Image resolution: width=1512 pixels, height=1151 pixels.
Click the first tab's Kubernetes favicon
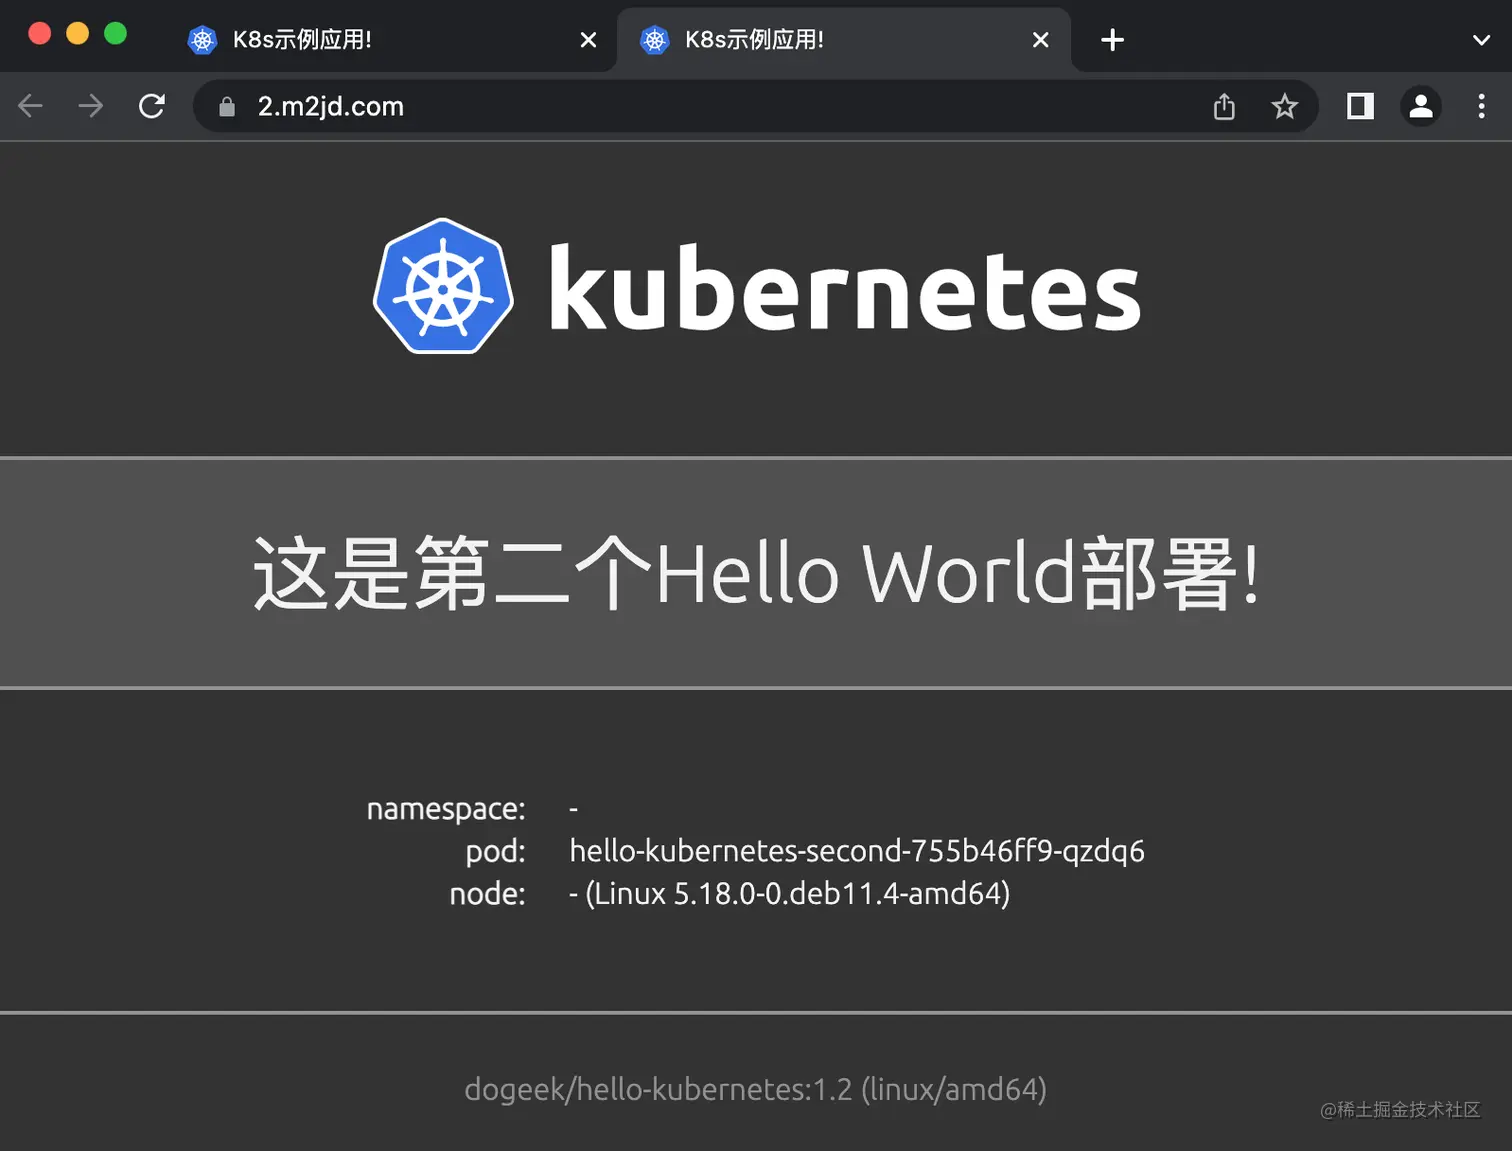click(x=203, y=40)
